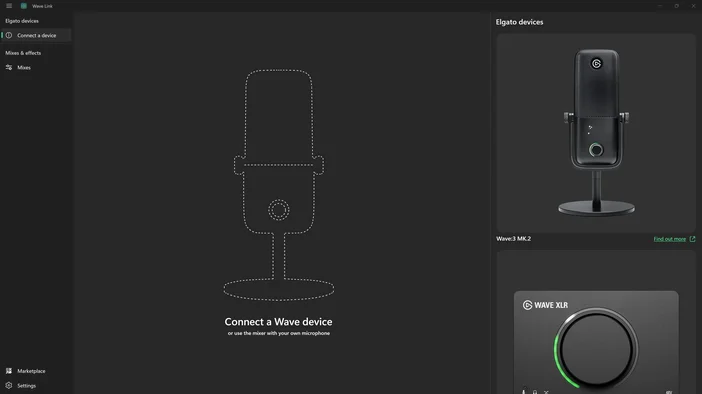This screenshot has width=702, height=394.
Task: Click the Elgato devices panel heading
Action: (519, 22)
